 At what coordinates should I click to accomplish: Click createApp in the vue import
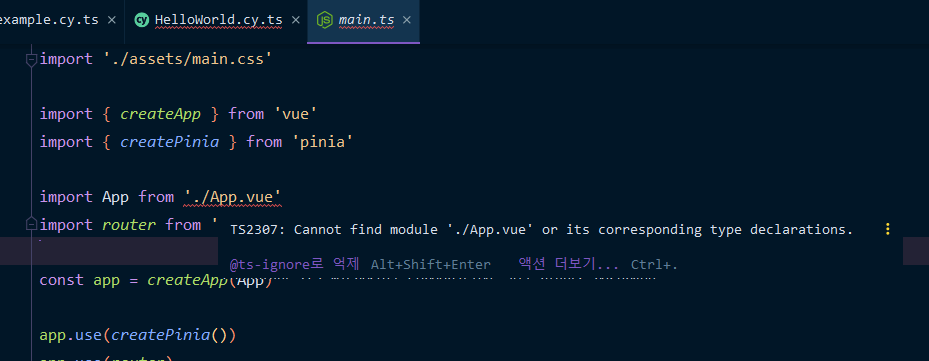[x=161, y=114]
